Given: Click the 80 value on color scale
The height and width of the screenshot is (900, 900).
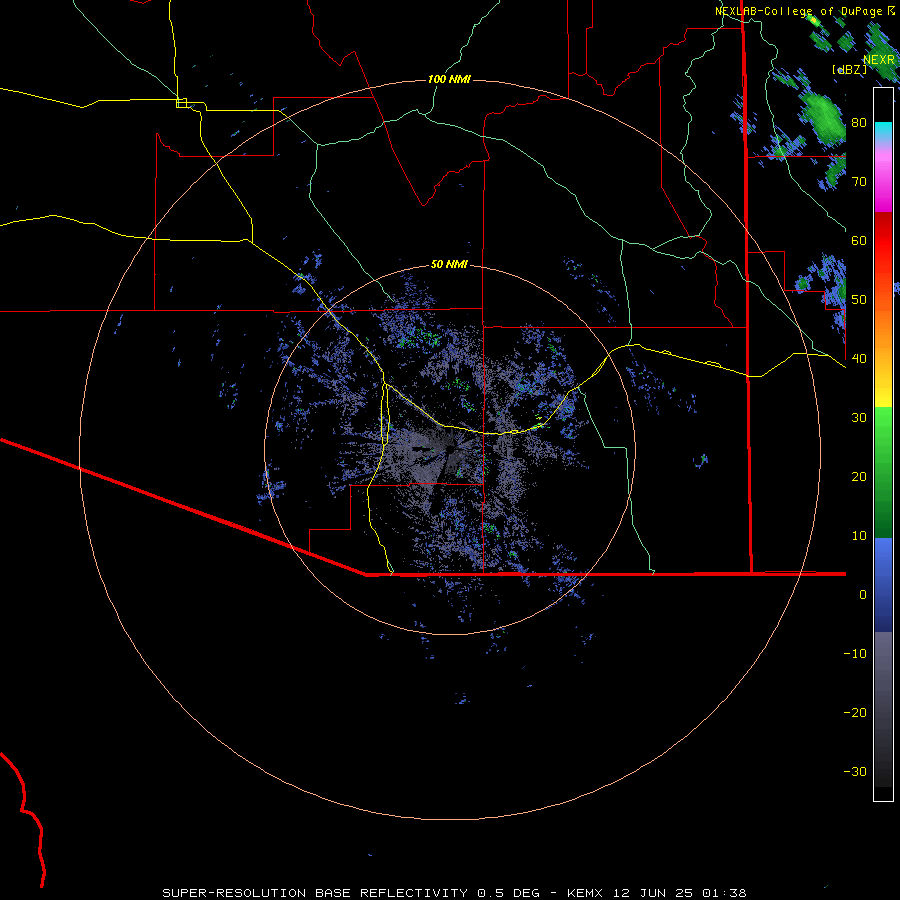Looking at the screenshot, I should (859, 123).
